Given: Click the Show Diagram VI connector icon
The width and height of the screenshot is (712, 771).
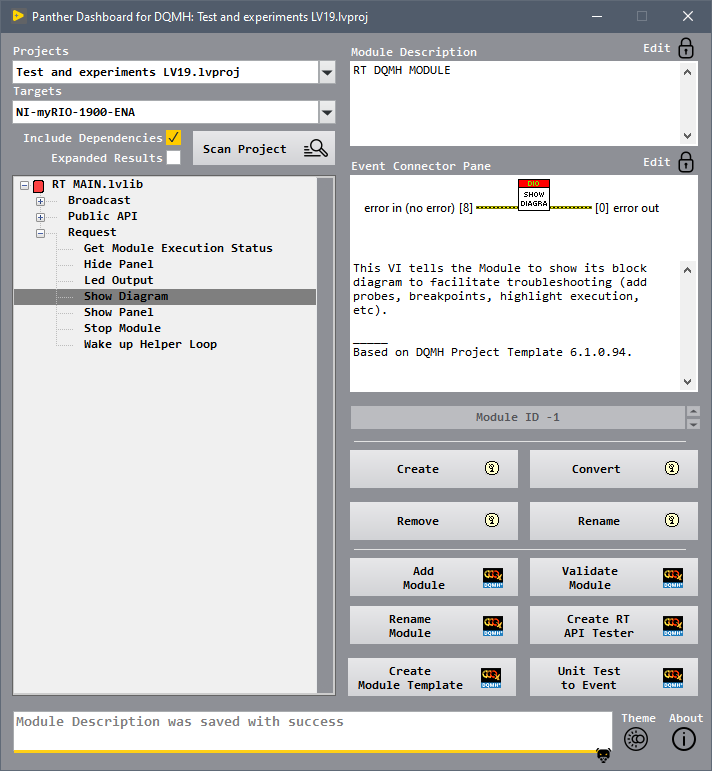Looking at the screenshot, I should 534,195.
